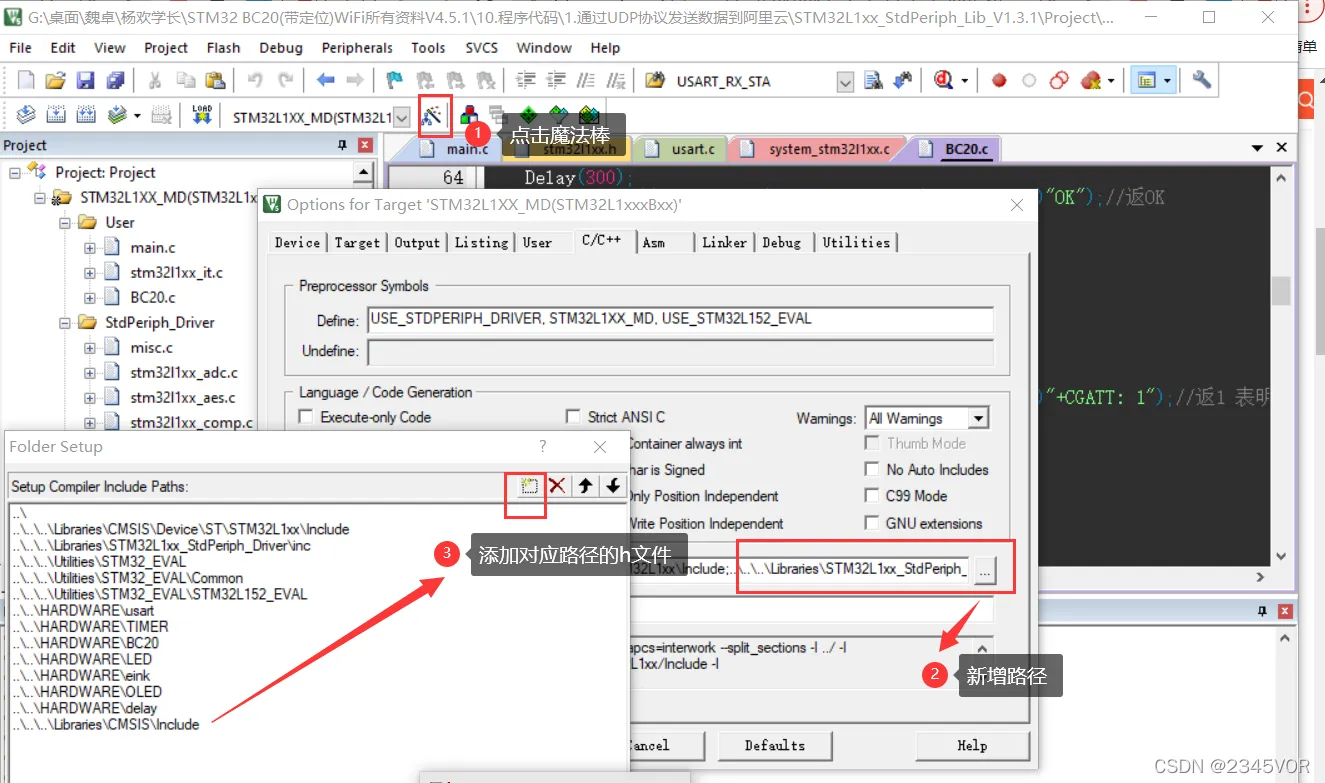Click the include paths browse '...' button

(x=985, y=569)
